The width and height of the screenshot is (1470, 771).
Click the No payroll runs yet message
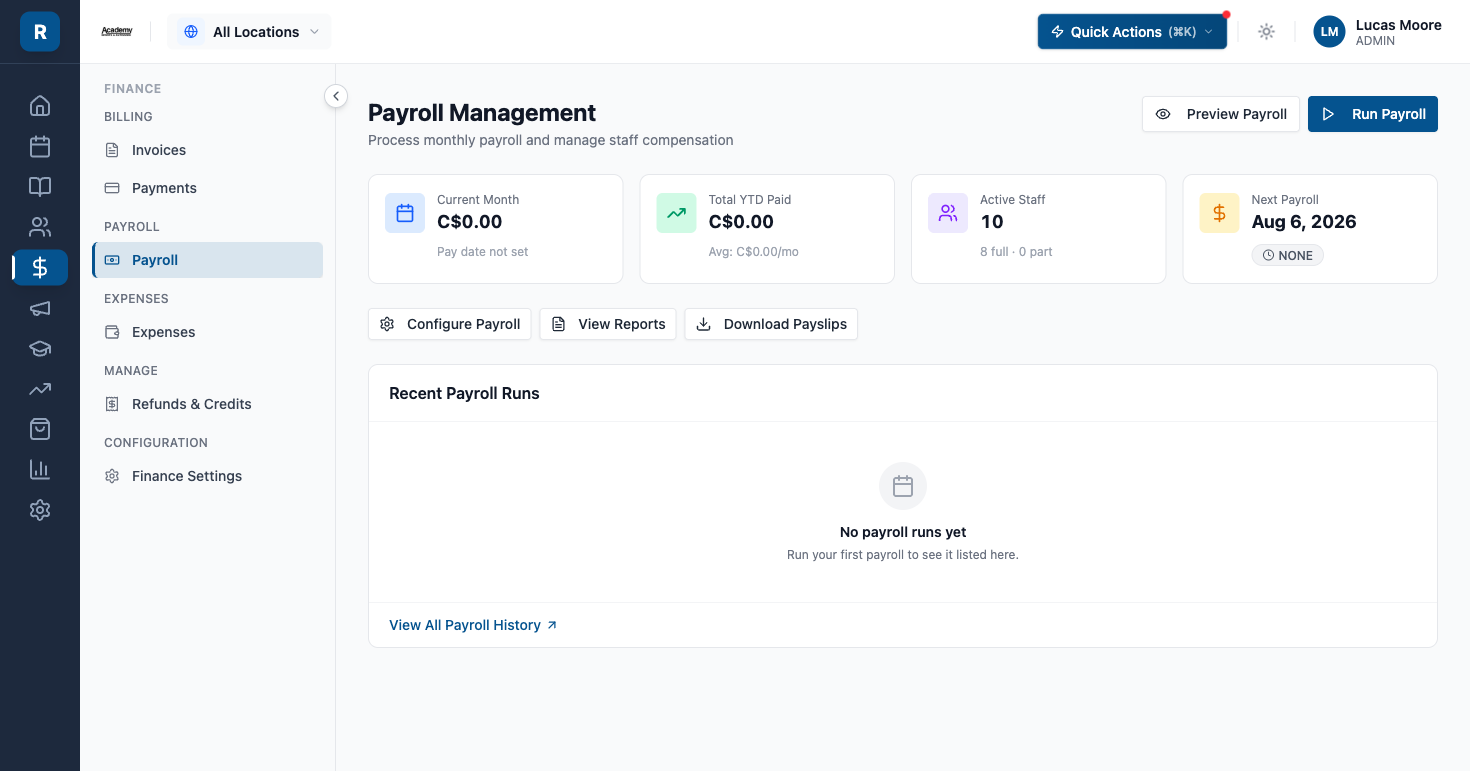(903, 532)
